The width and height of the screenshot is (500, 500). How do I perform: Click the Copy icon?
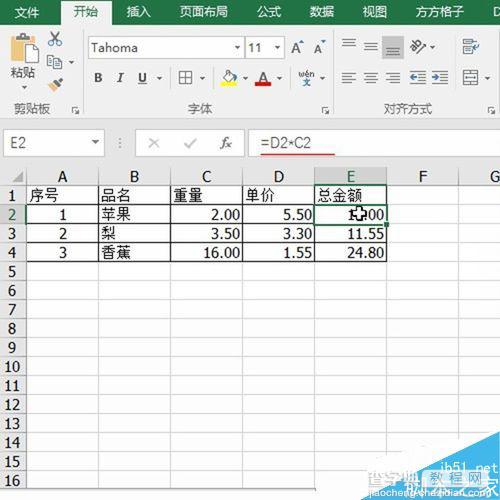point(54,62)
